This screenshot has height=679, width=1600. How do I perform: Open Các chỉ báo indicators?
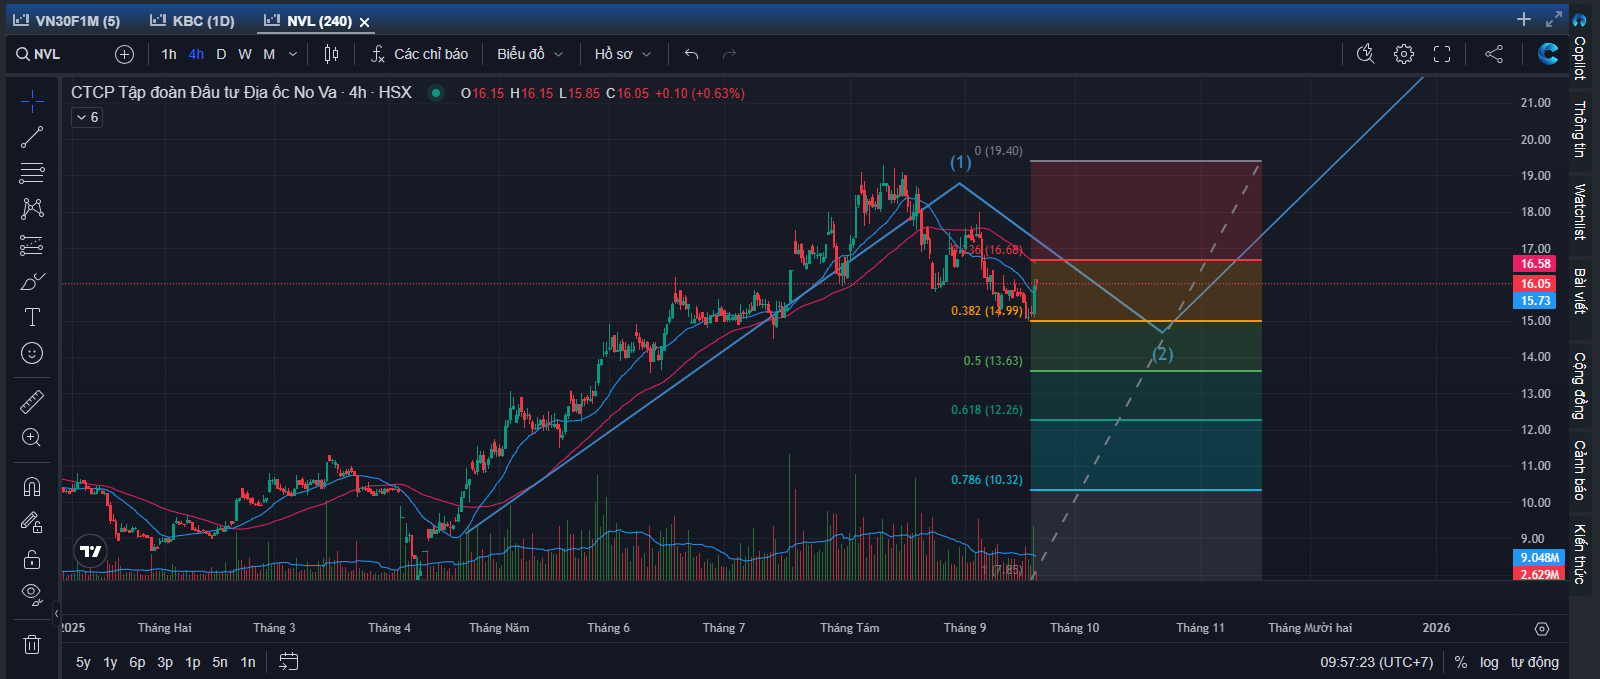coord(419,54)
